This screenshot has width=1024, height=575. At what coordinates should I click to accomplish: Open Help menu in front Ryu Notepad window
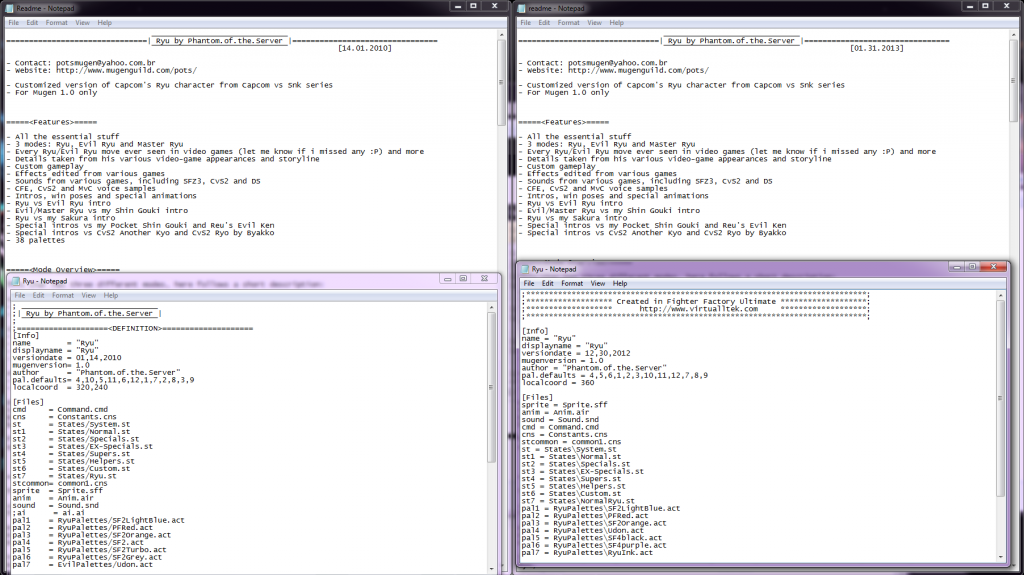tap(620, 284)
